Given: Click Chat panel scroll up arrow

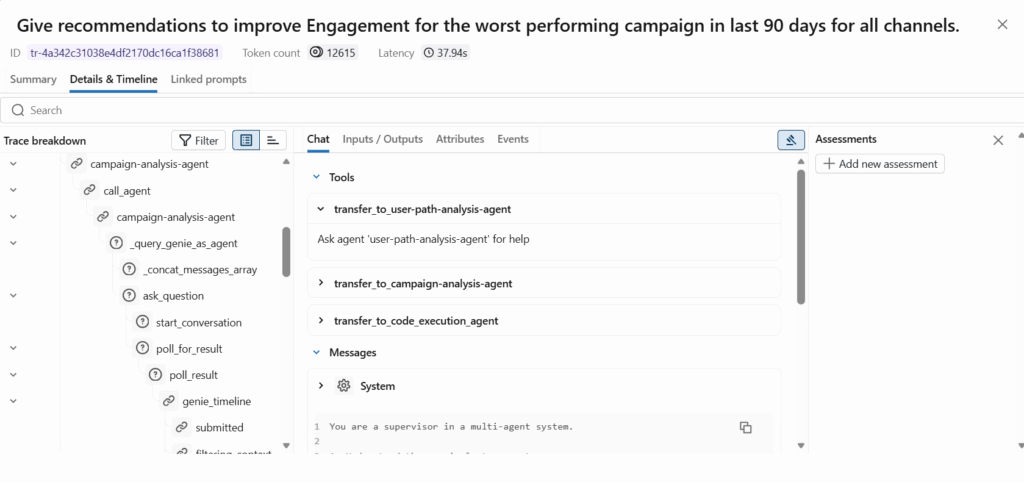Looking at the screenshot, I should 801,161.
